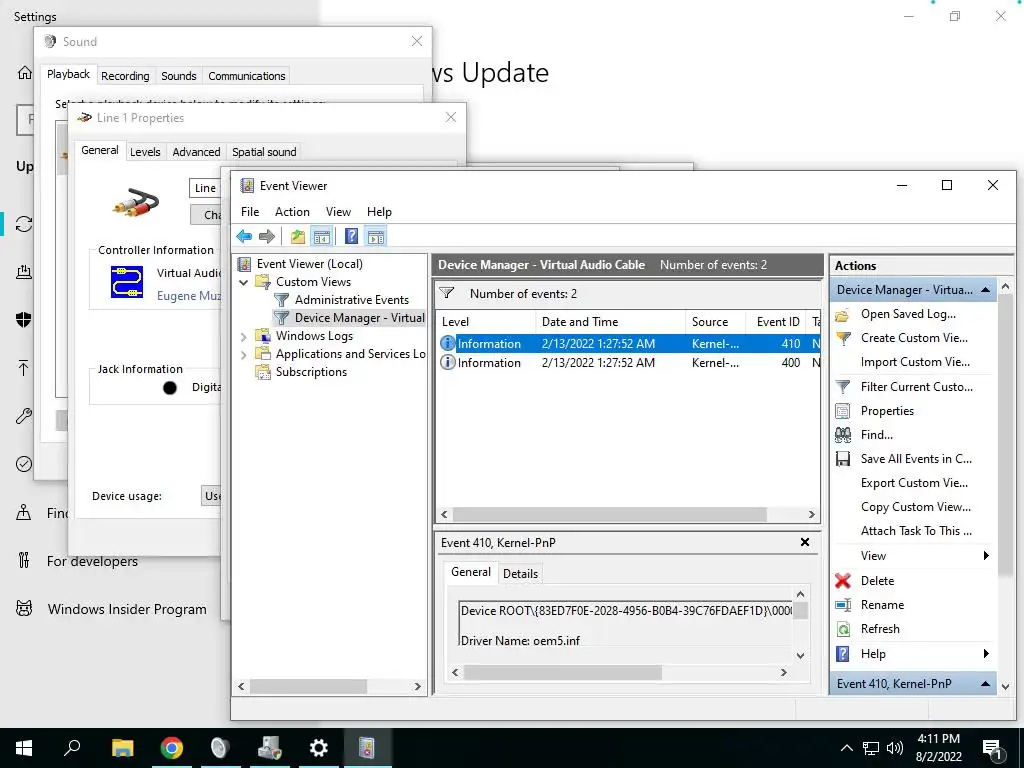The image size is (1024, 768).
Task: Collapse the Device Manager - Virtua... actions section
Action: (985, 289)
